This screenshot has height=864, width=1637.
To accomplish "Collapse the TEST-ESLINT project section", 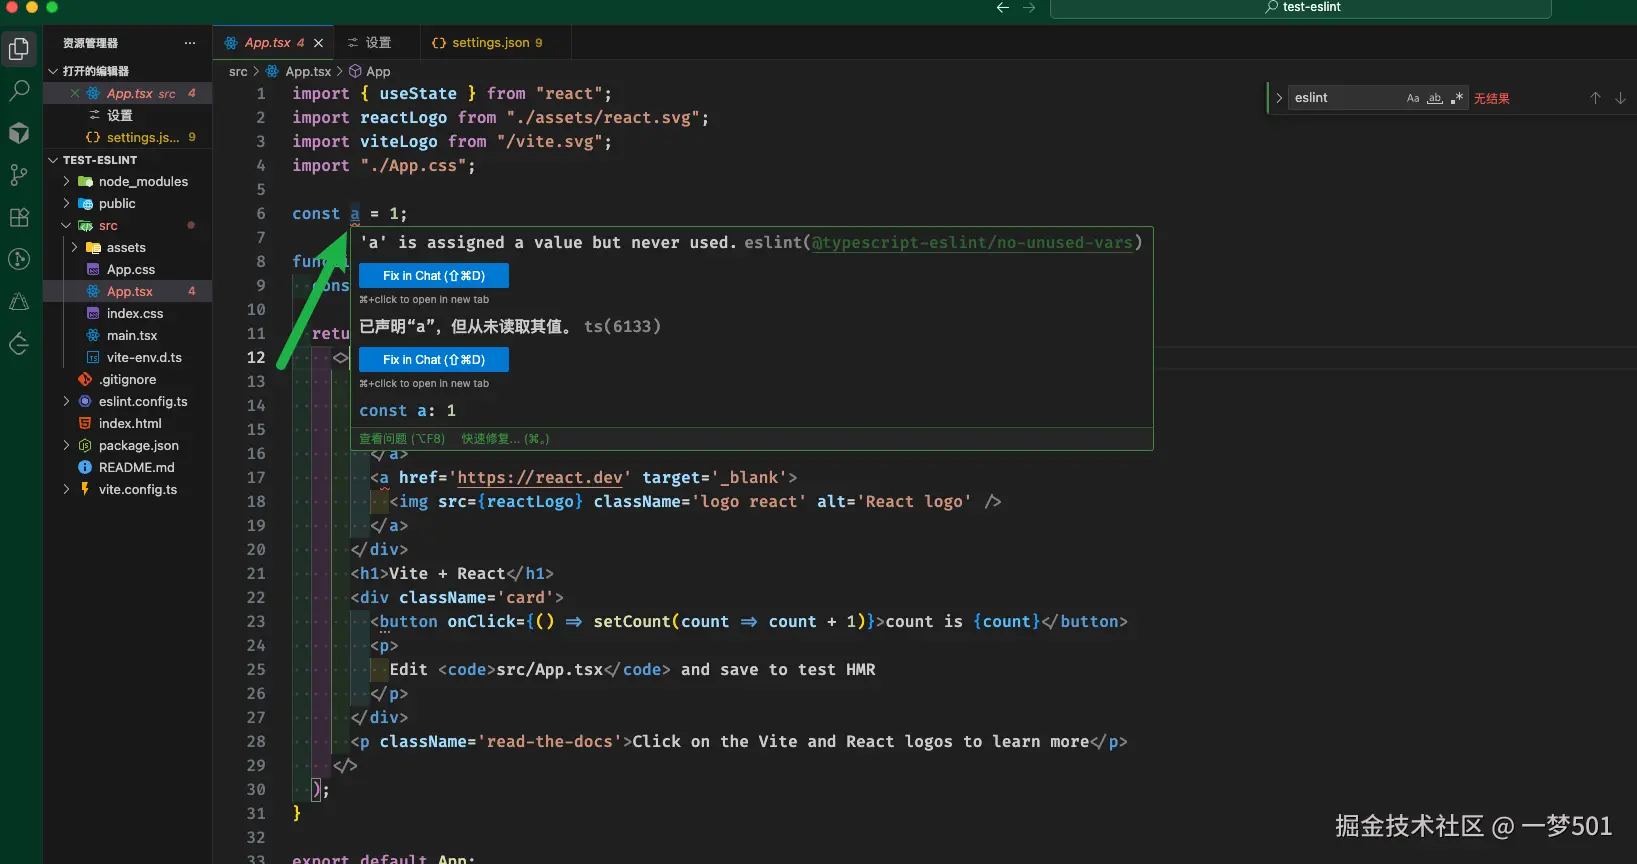I will pos(53,160).
